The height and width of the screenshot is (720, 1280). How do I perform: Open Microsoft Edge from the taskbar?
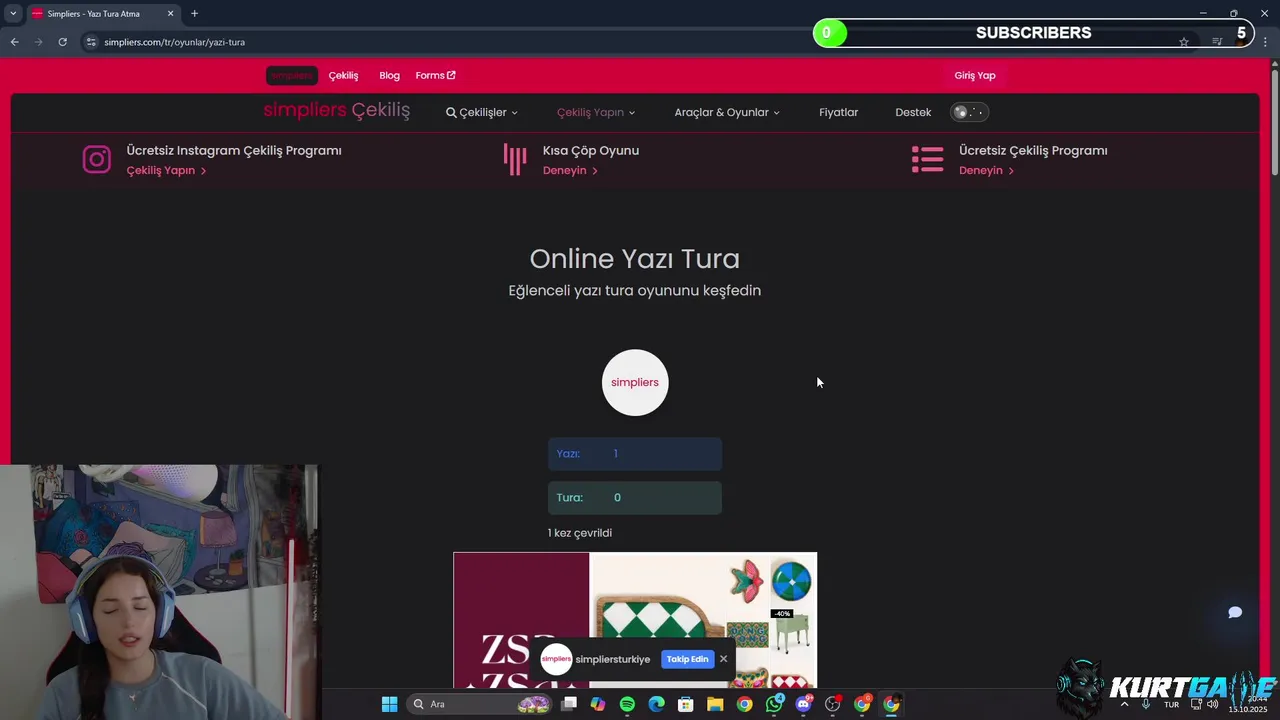pos(656,704)
